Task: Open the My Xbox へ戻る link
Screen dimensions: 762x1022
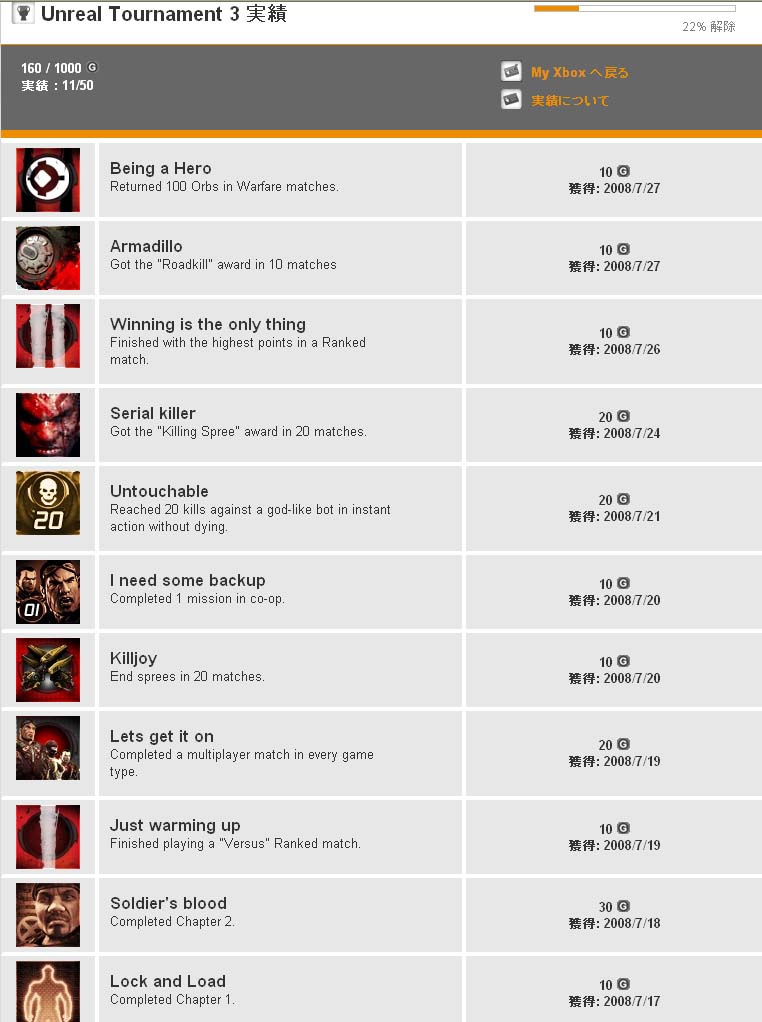Action: pos(579,72)
